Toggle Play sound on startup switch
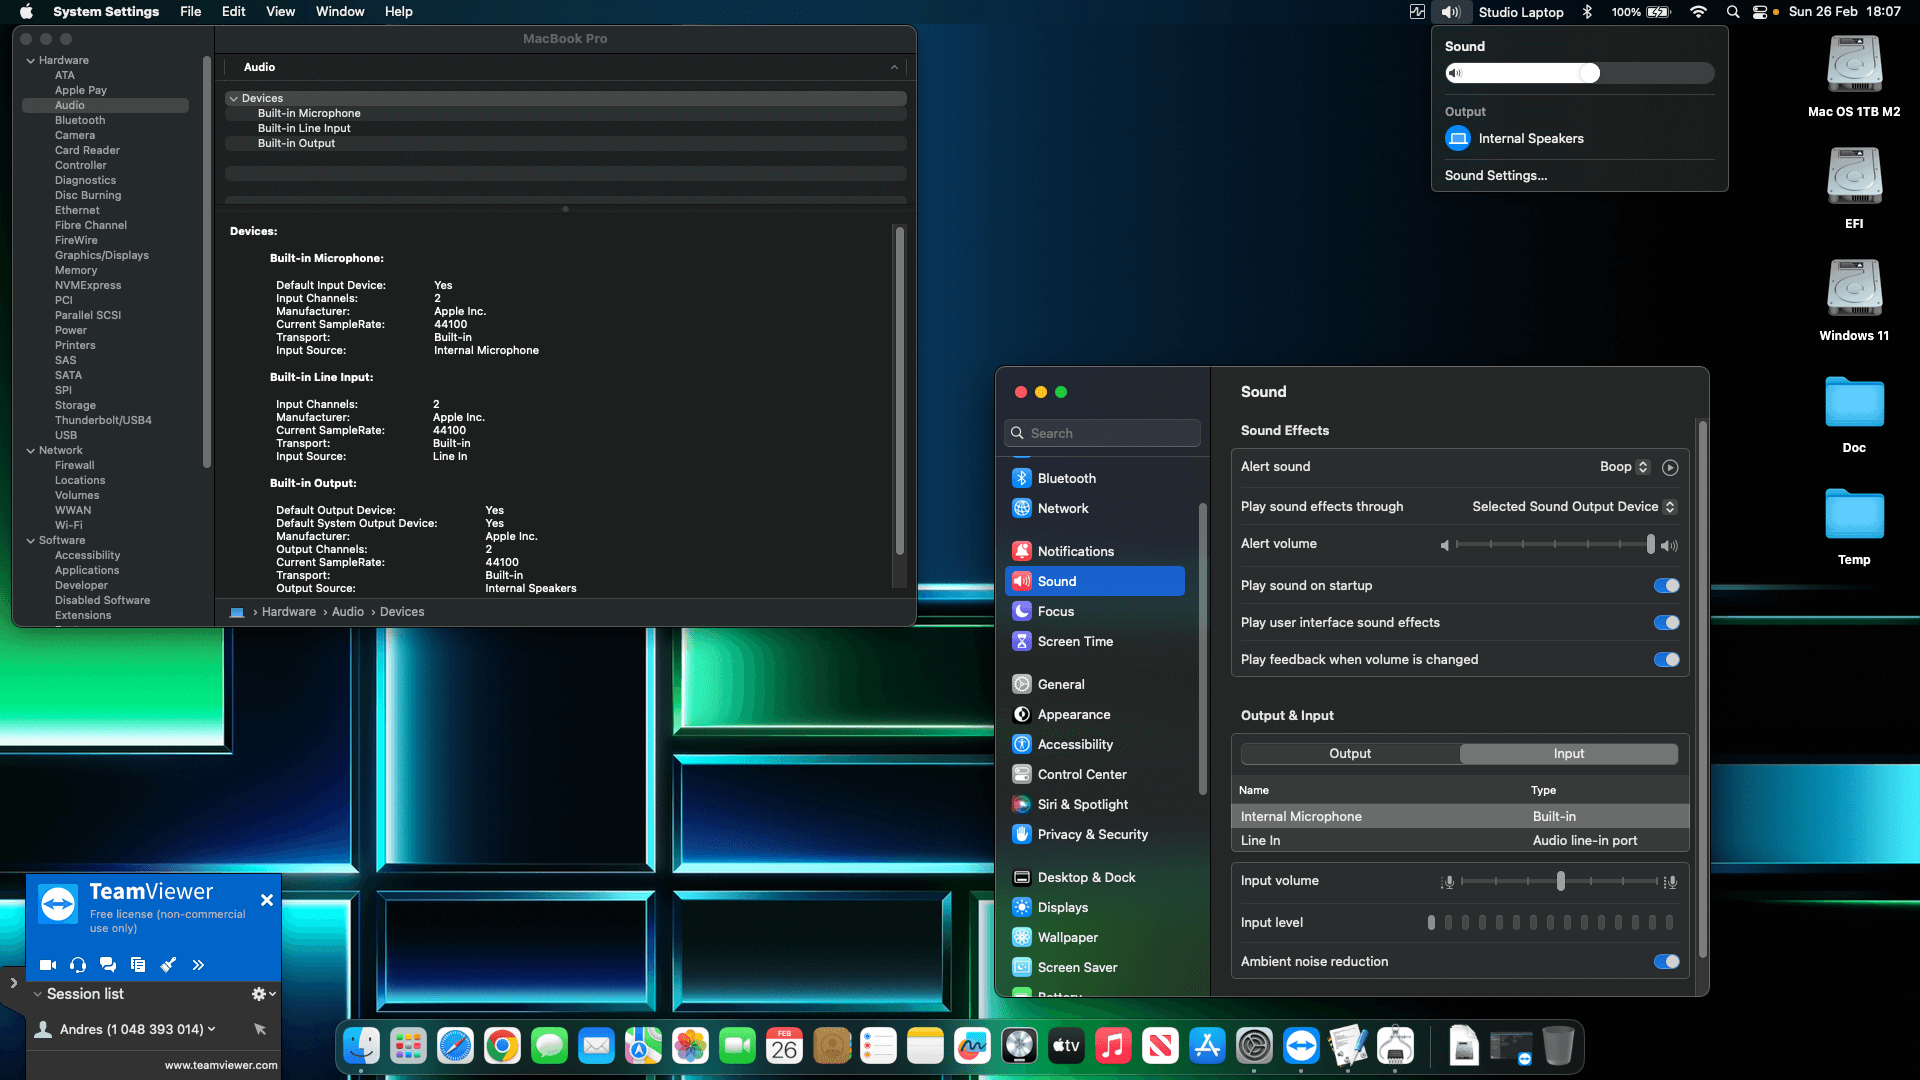The width and height of the screenshot is (1920, 1080). (x=1667, y=586)
